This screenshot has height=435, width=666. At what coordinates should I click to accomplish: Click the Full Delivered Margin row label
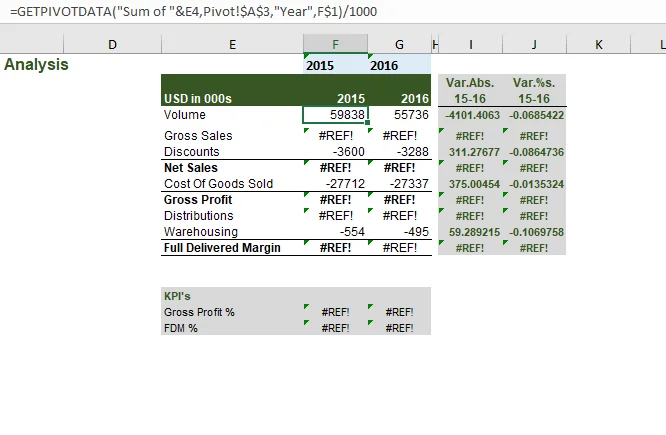tap(222, 247)
